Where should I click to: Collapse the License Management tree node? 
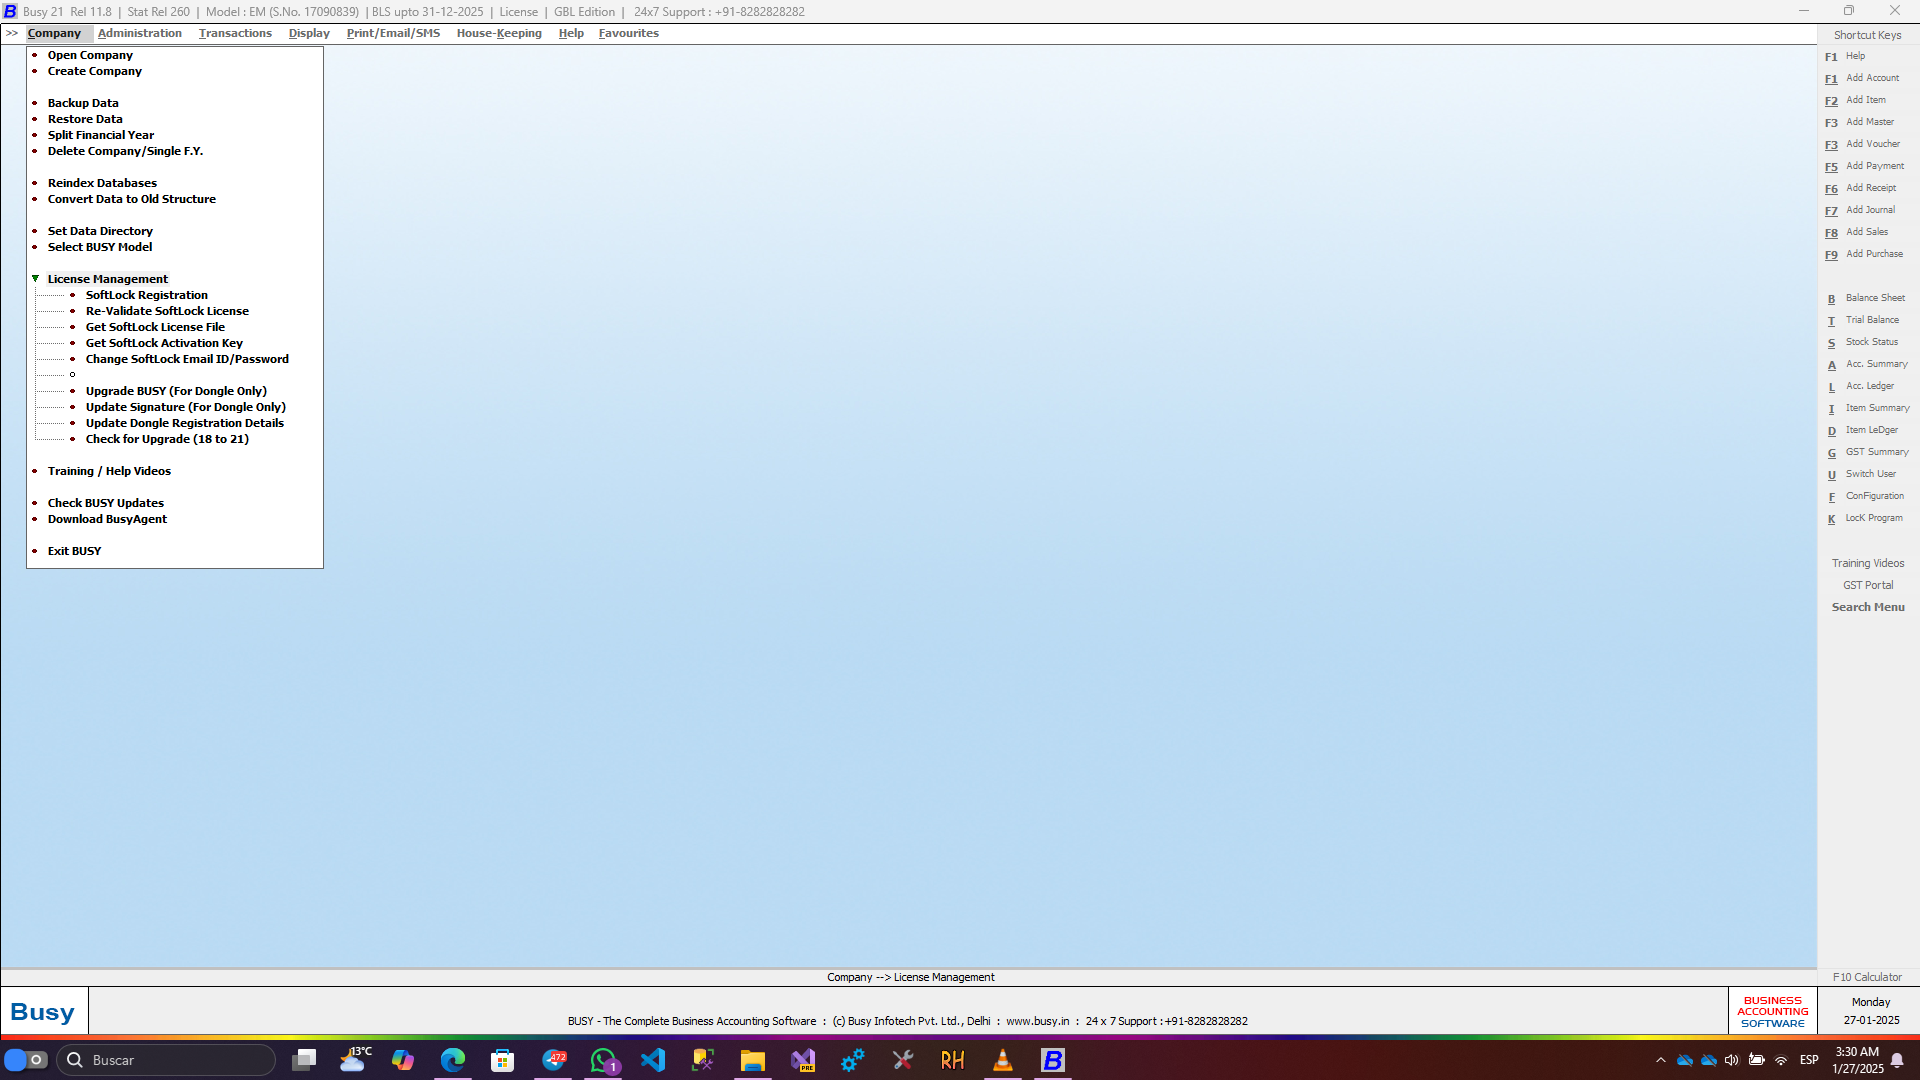tap(35, 279)
